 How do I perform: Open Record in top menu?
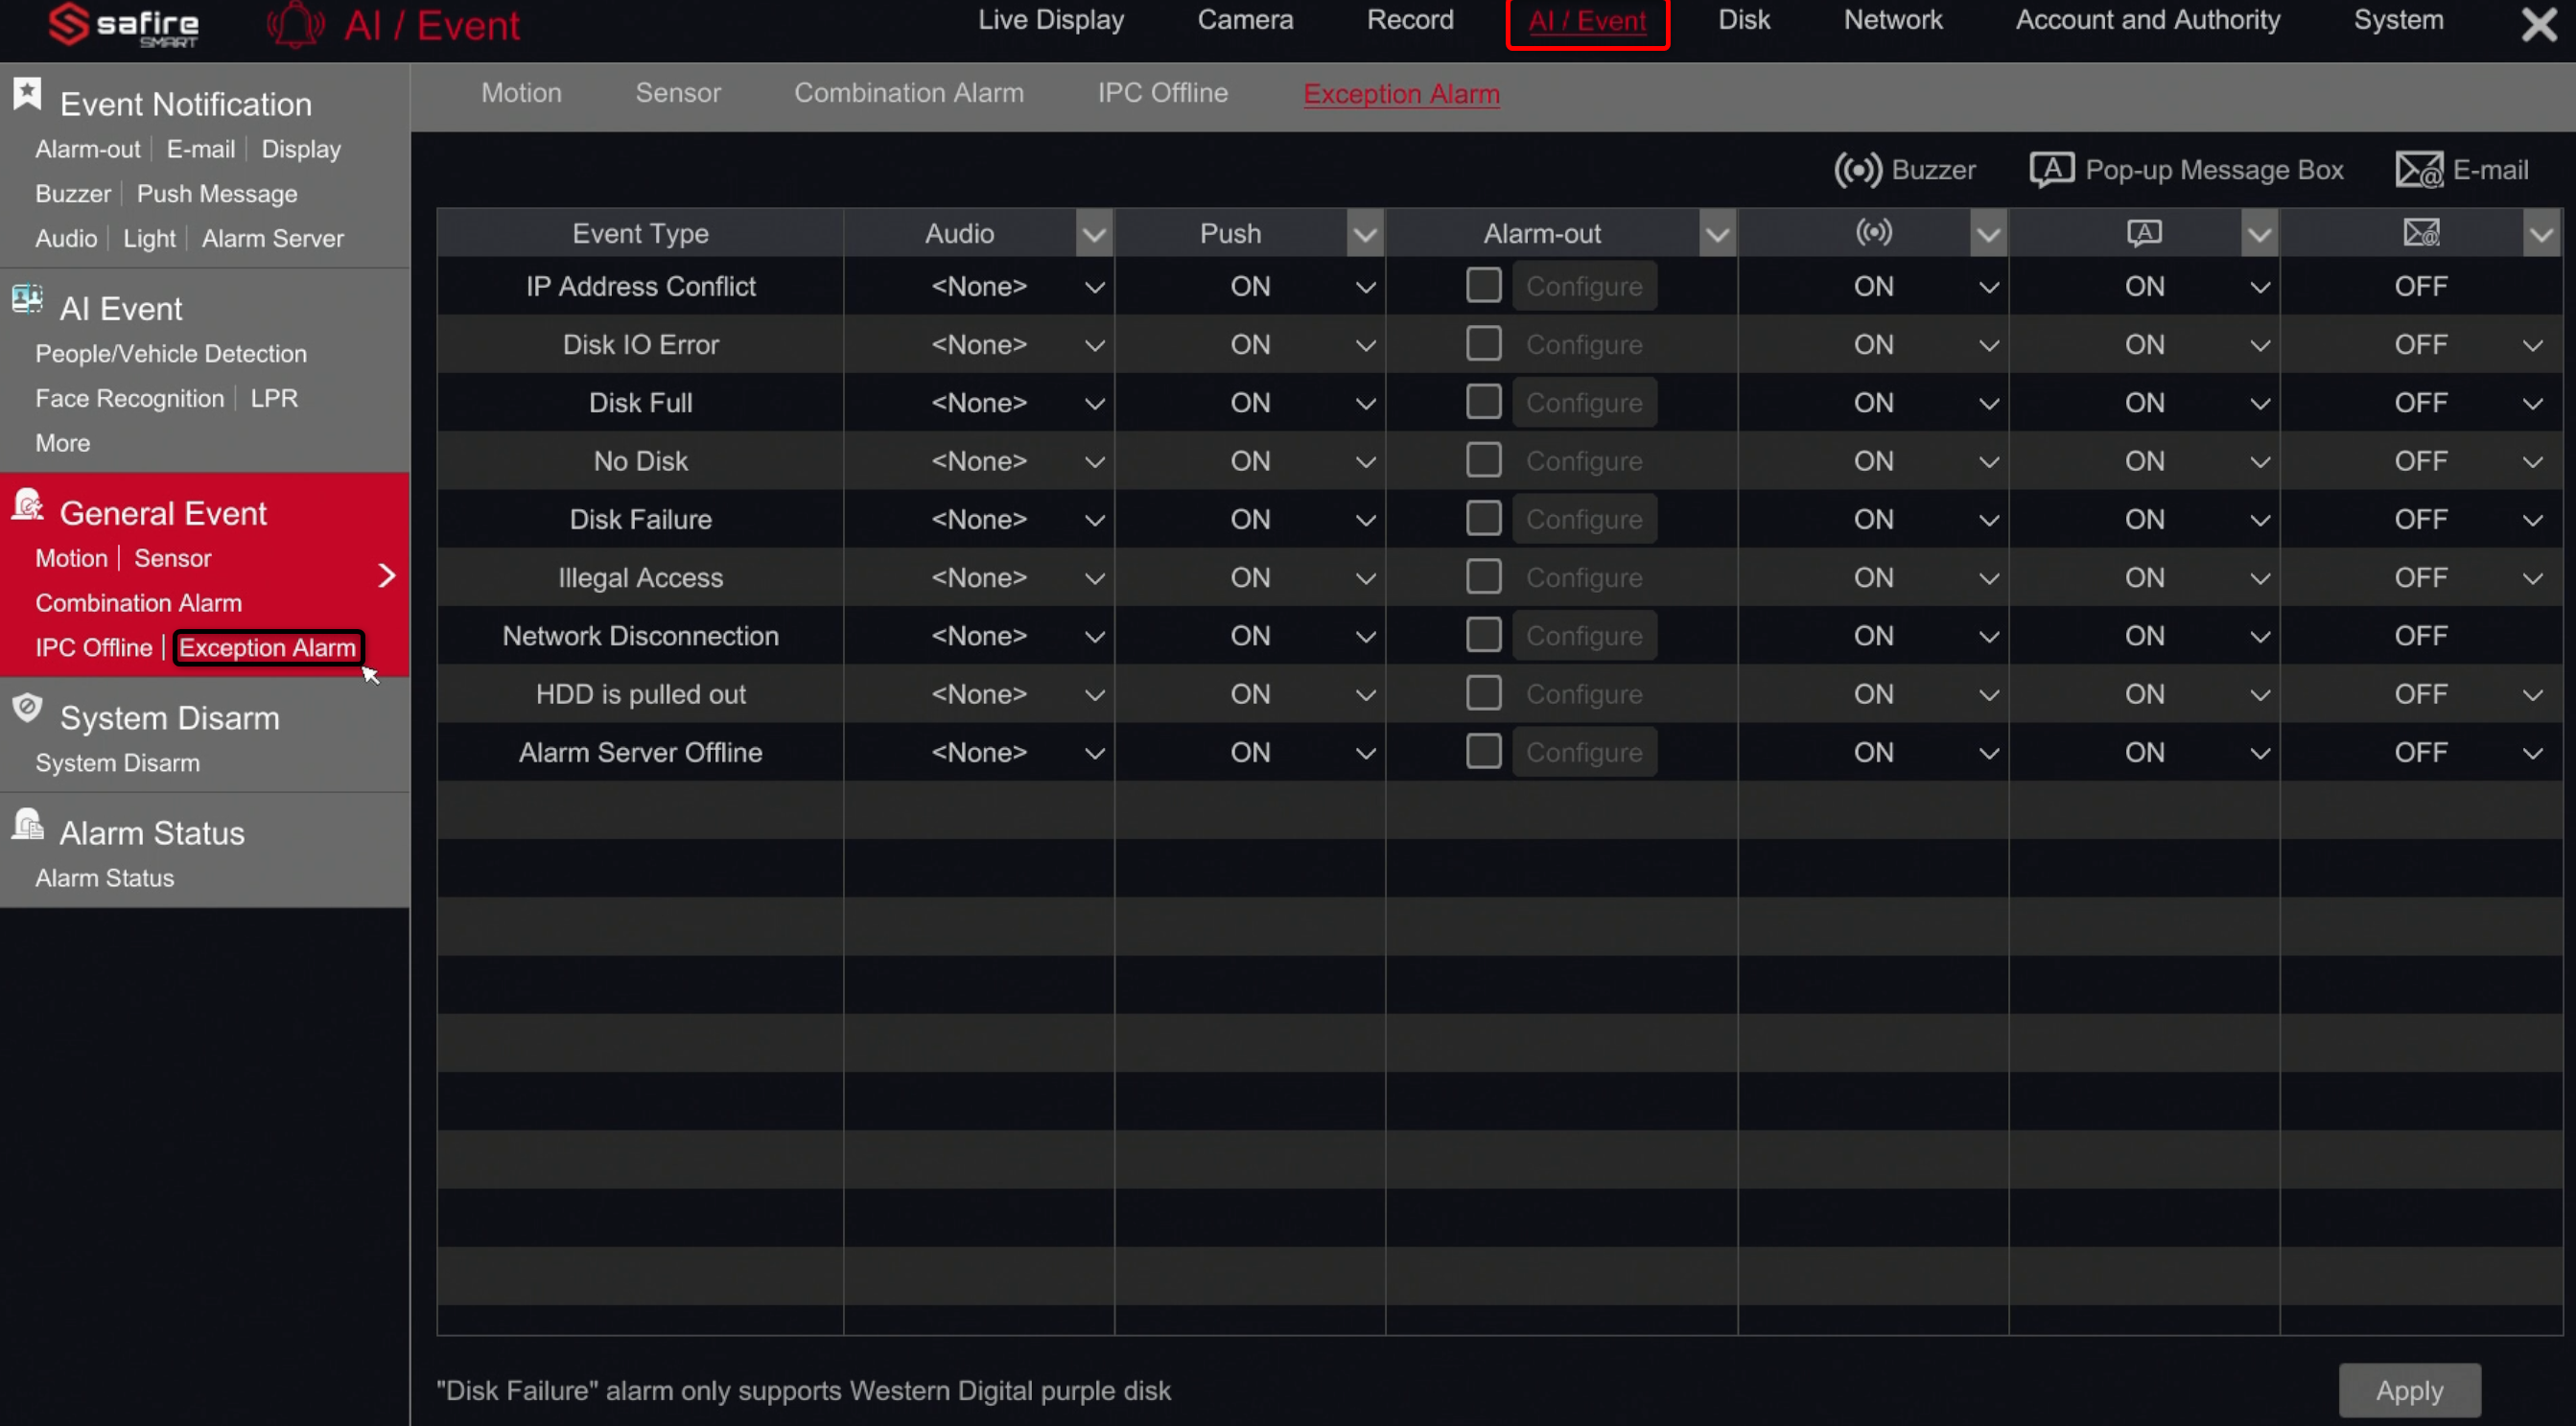1410,20
